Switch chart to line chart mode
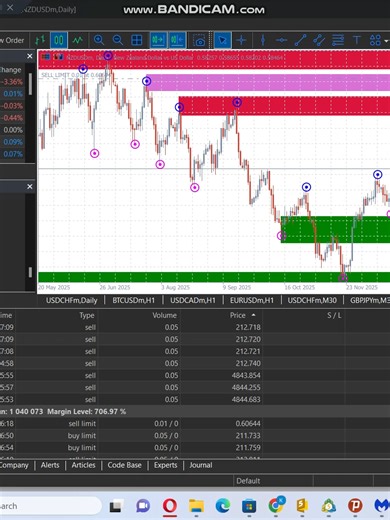This screenshot has height=520, width=390. click(78, 40)
